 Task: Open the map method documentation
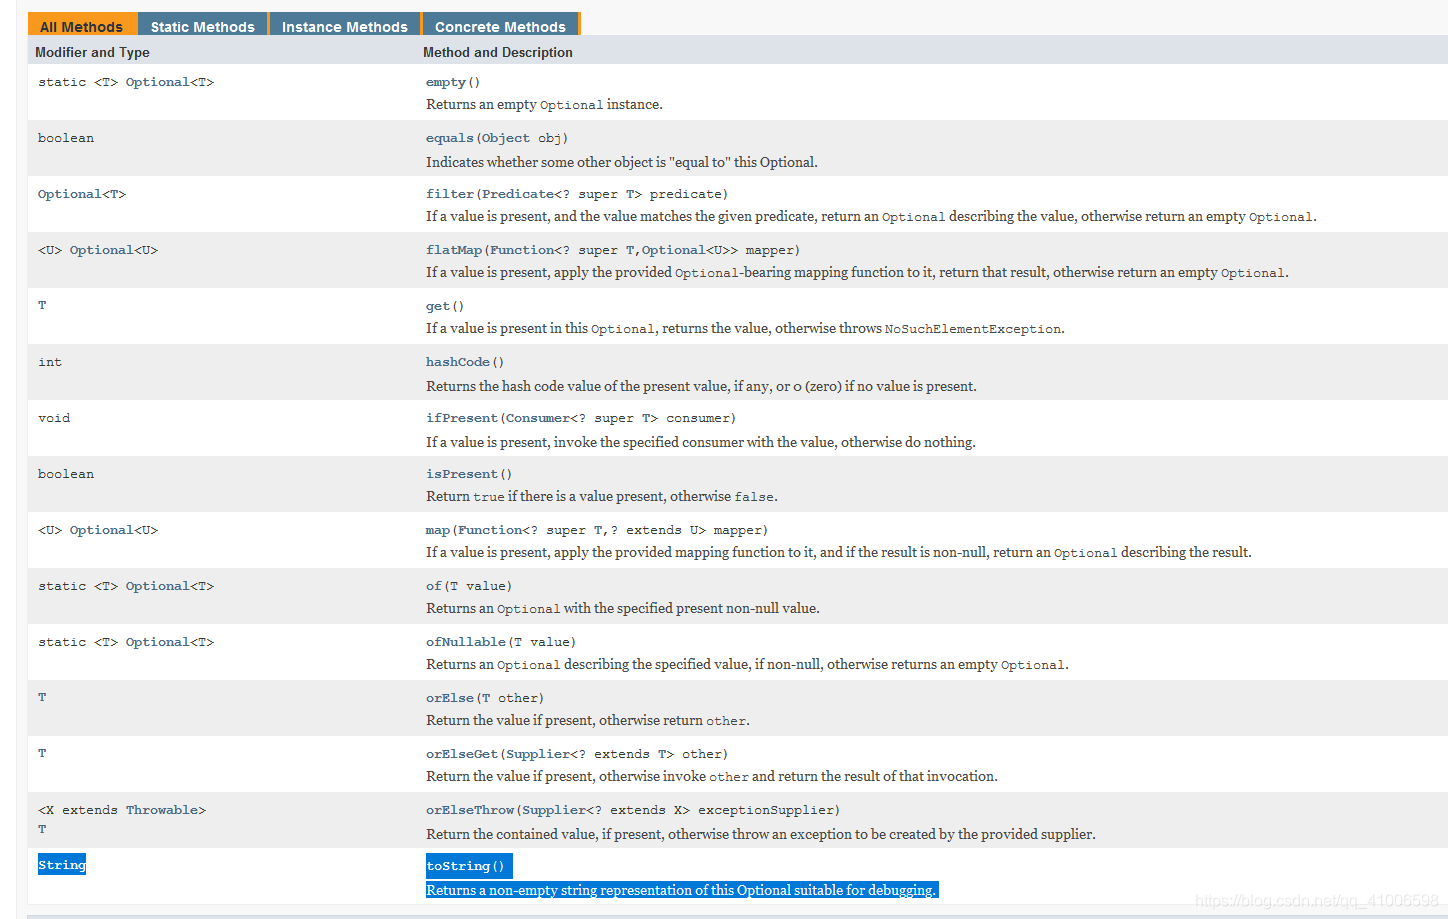pos(437,529)
